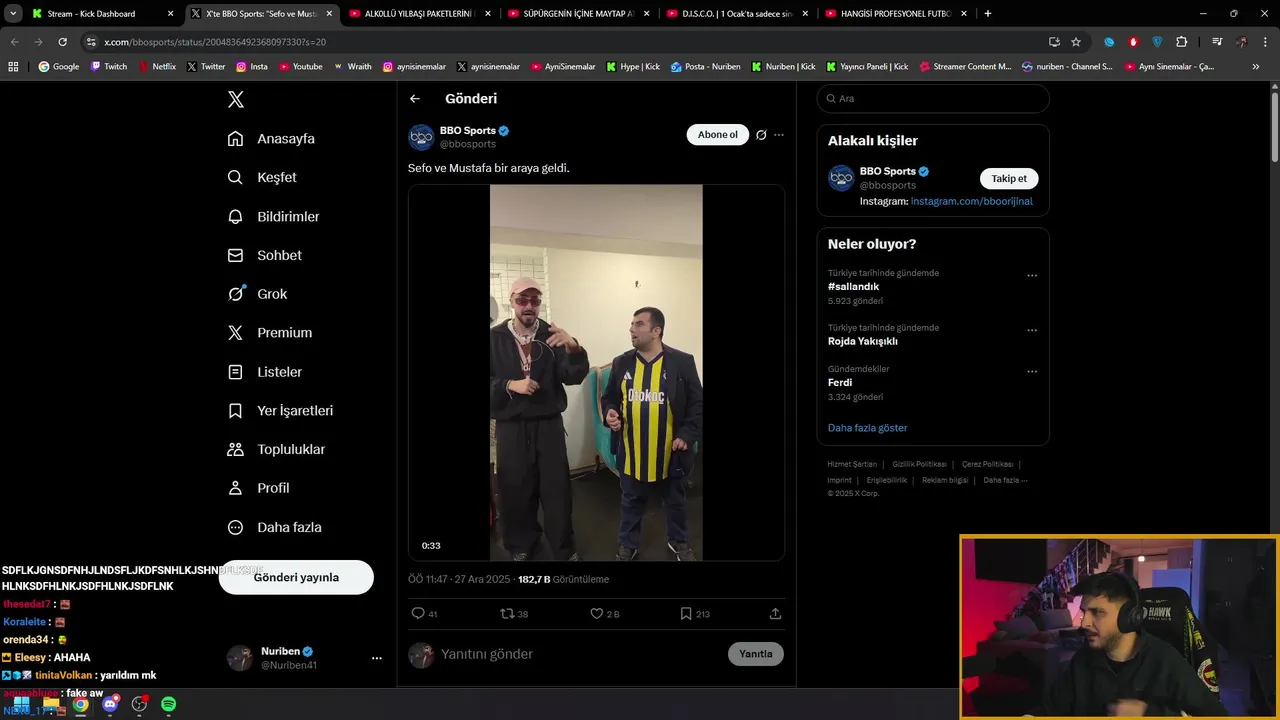Screen dimensions: 1280x720
Task: Open BBO Sports avatar in post header
Action: pyautogui.click(x=421, y=137)
